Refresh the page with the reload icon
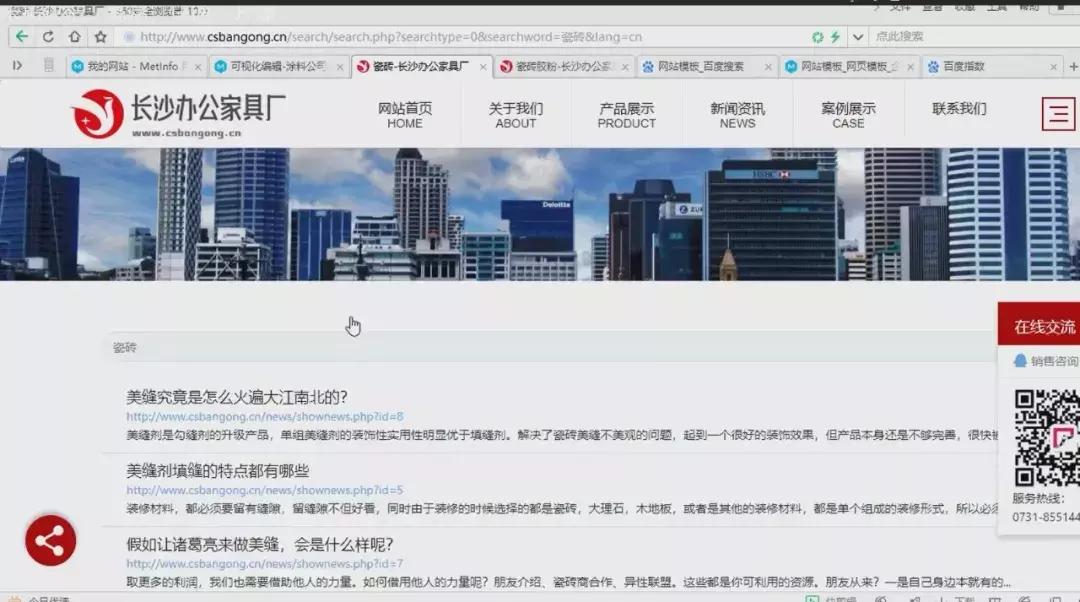 (48, 35)
